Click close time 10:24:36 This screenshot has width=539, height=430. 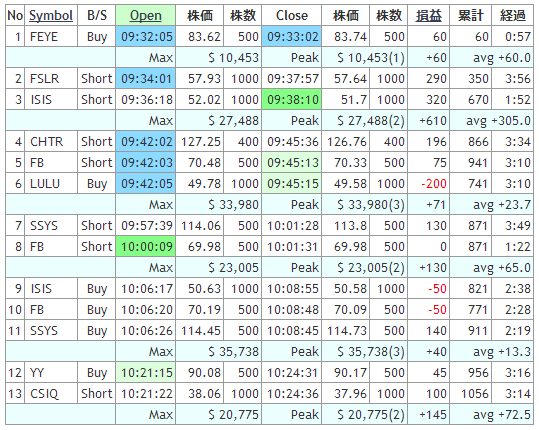tap(293, 394)
